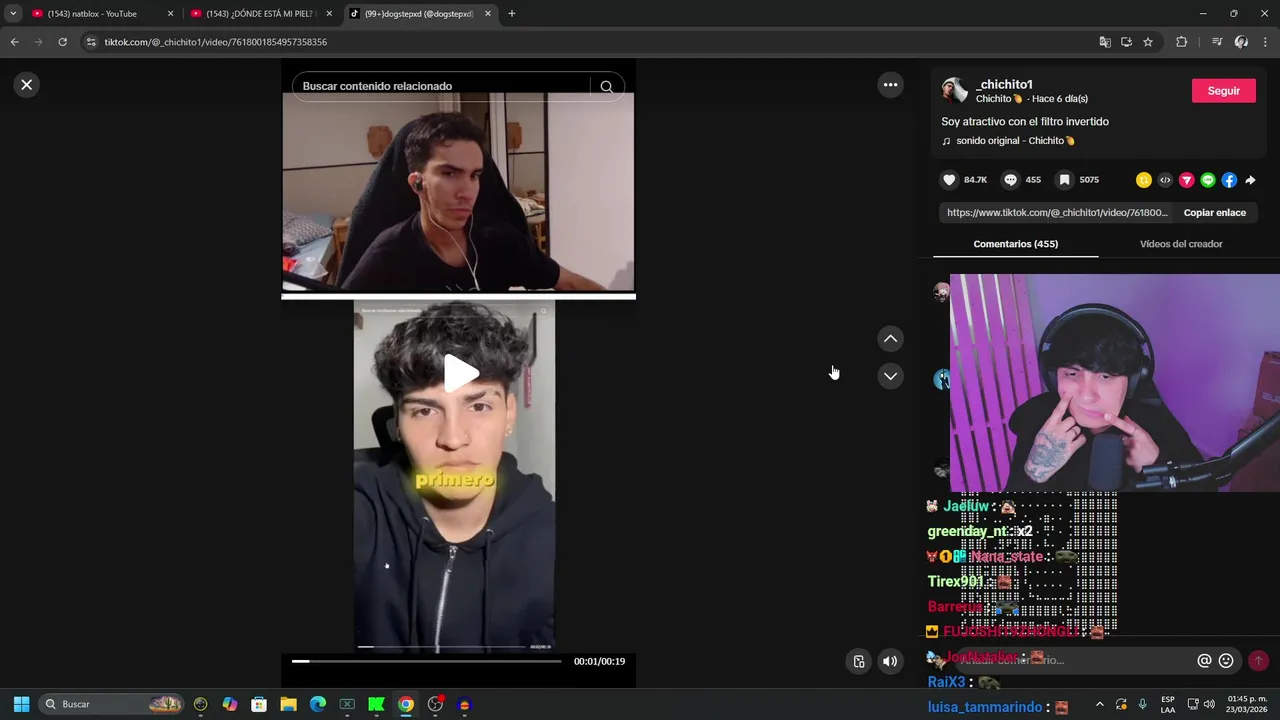Play the video with the center play button
Image resolution: width=1280 pixels, height=720 pixels.
[x=461, y=374]
